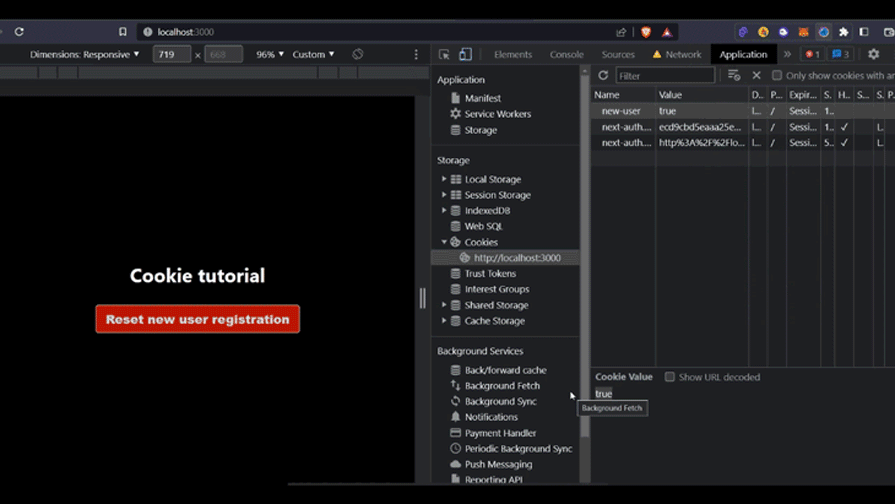
Task: Delete the selected cookie with X icon
Action: (756, 76)
